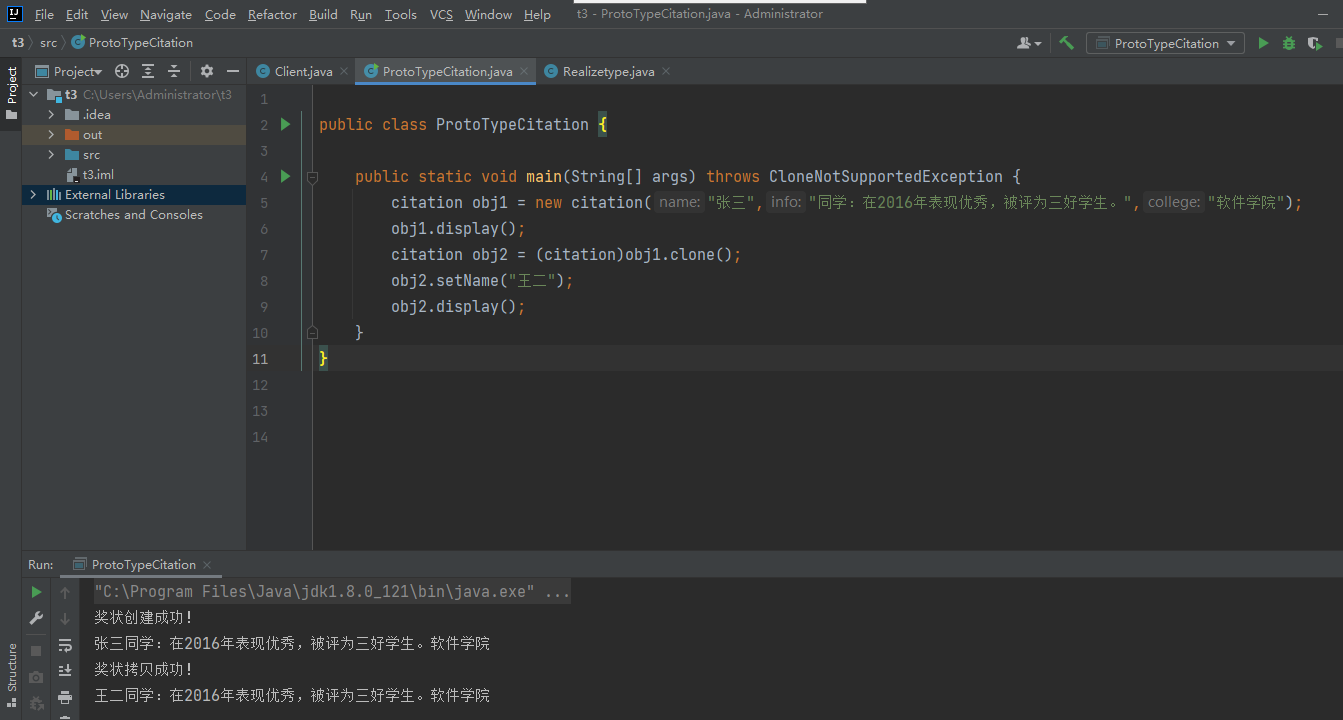Start debugging with the green bug icon
Screen dimensions: 1343x720
pyautogui.click(x=1289, y=43)
